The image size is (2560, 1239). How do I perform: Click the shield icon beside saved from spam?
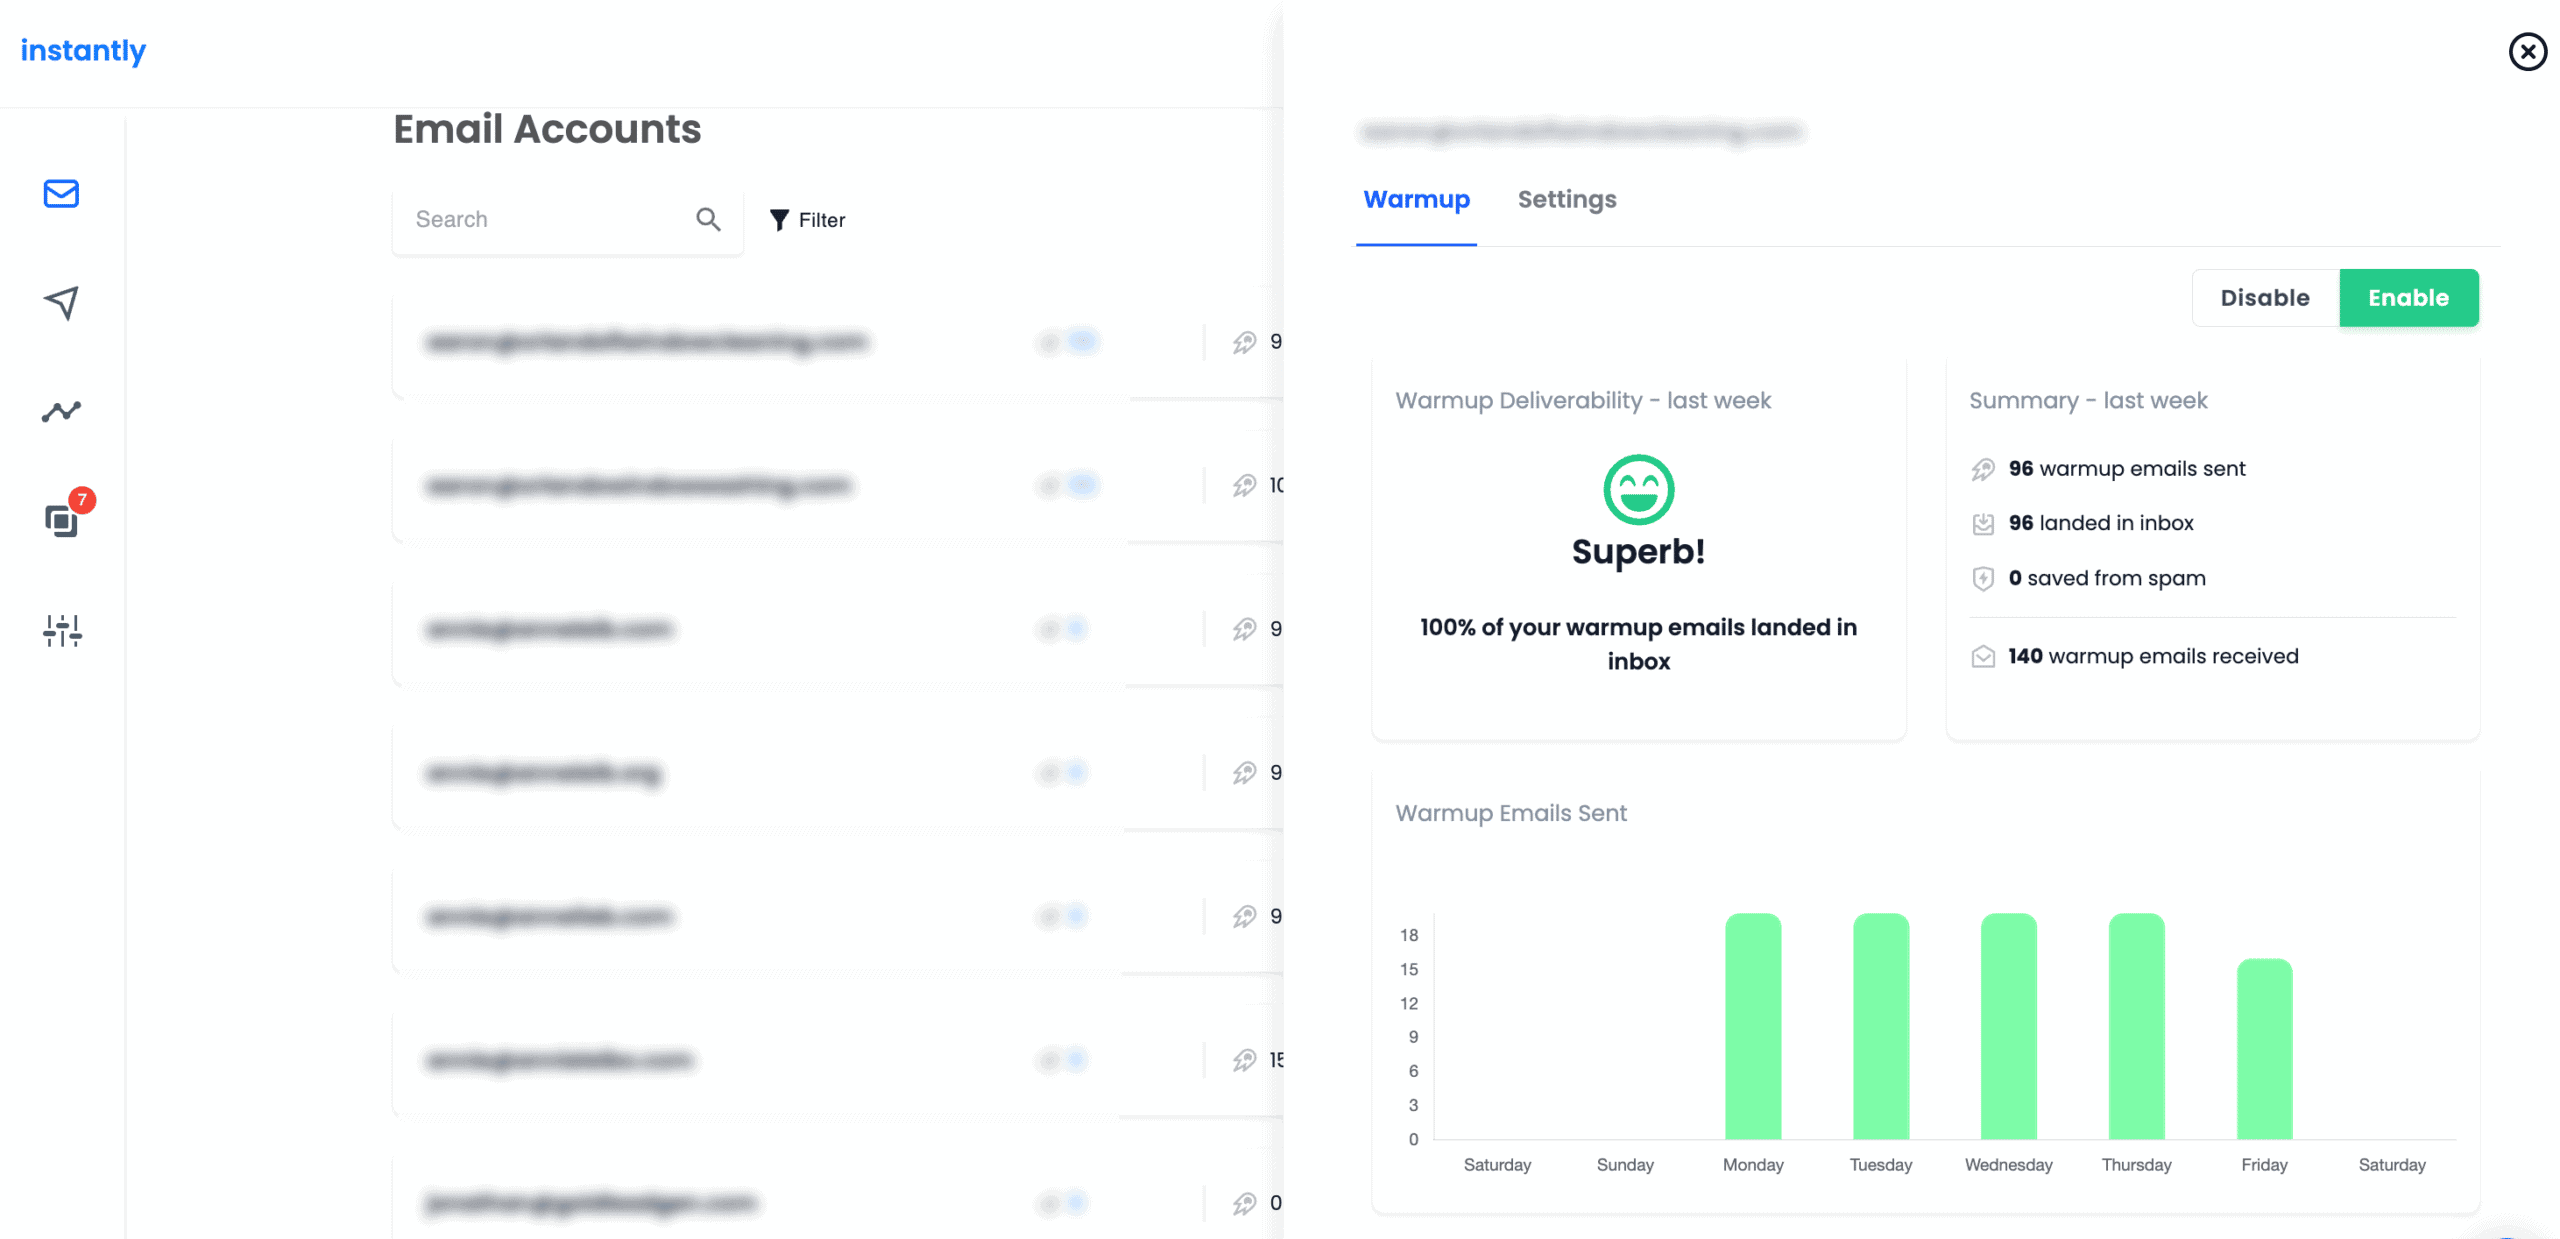pos(1982,578)
